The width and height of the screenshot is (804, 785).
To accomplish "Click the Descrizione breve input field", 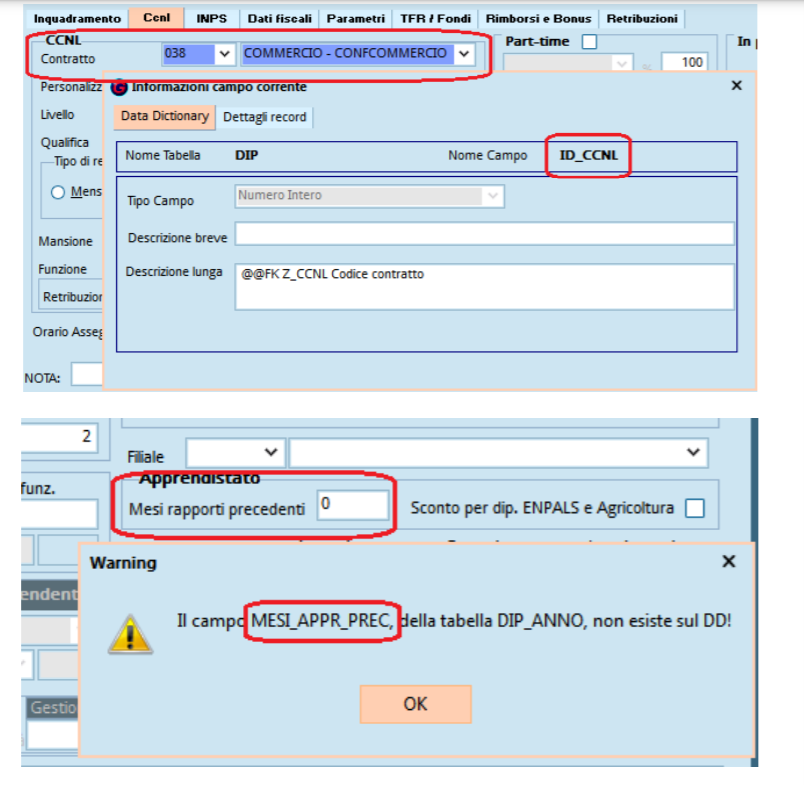I will pyautogui.click(x=485, y=234).
